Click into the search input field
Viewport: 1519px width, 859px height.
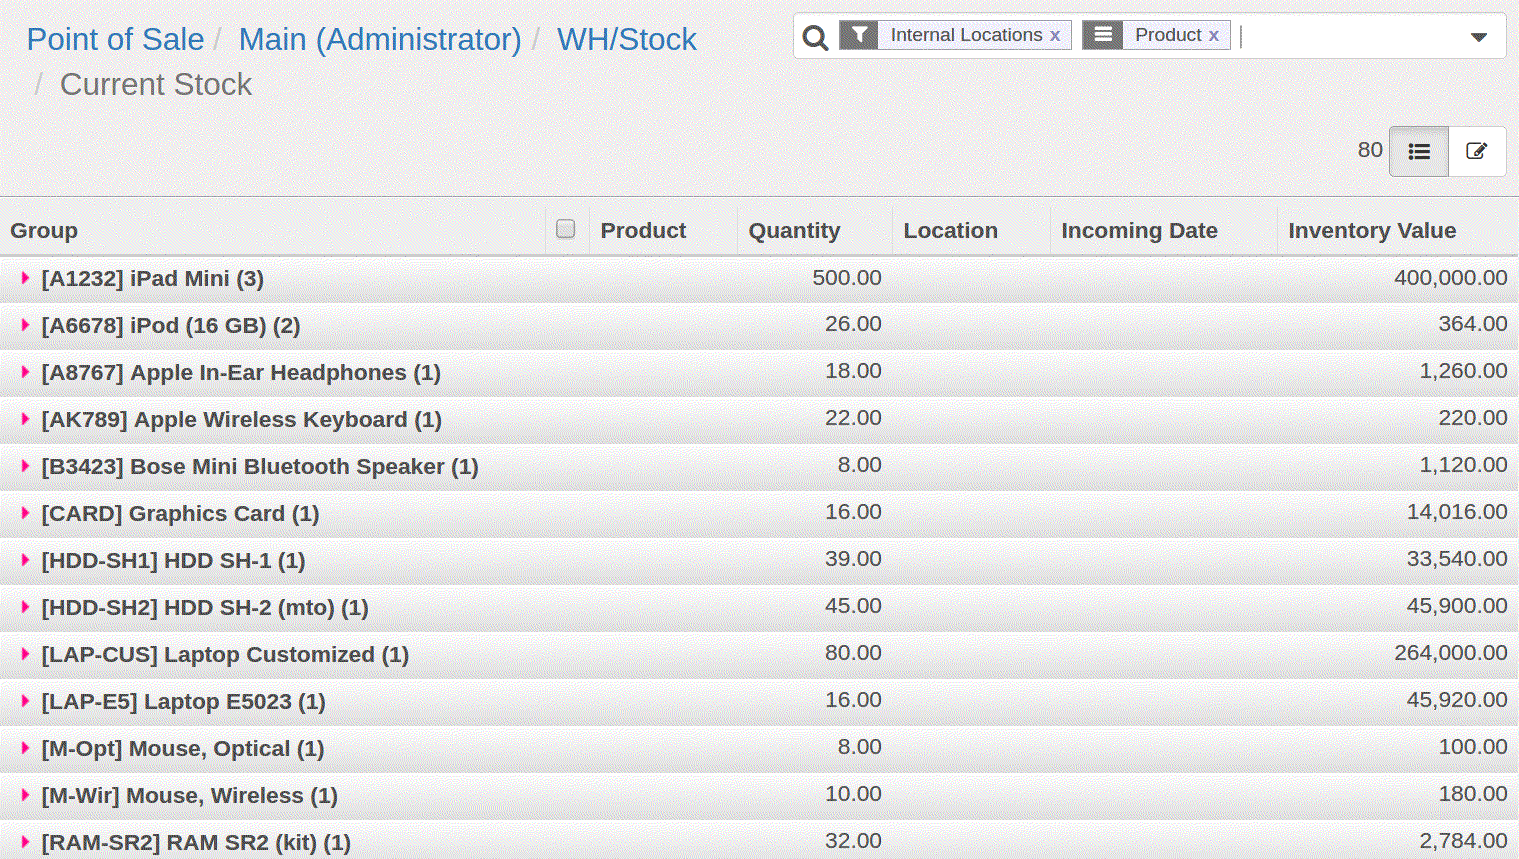tap(1350, 36)
